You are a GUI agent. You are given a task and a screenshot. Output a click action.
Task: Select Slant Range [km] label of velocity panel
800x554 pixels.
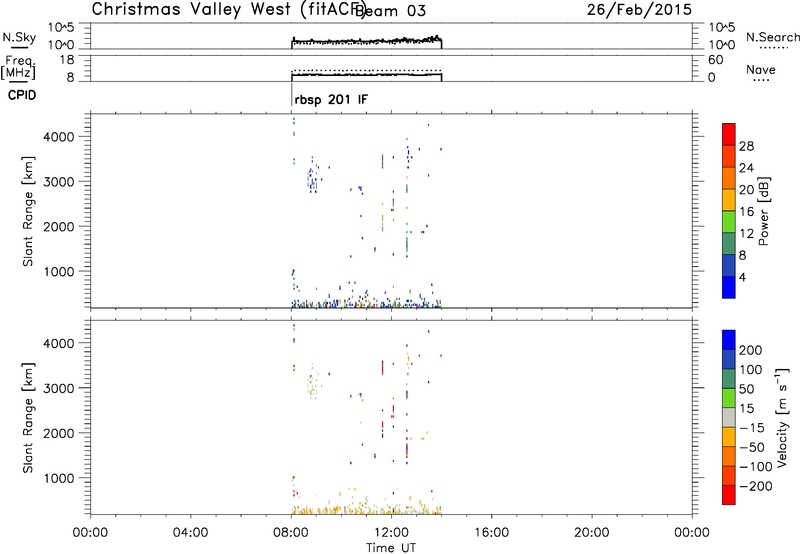point(28,418)
